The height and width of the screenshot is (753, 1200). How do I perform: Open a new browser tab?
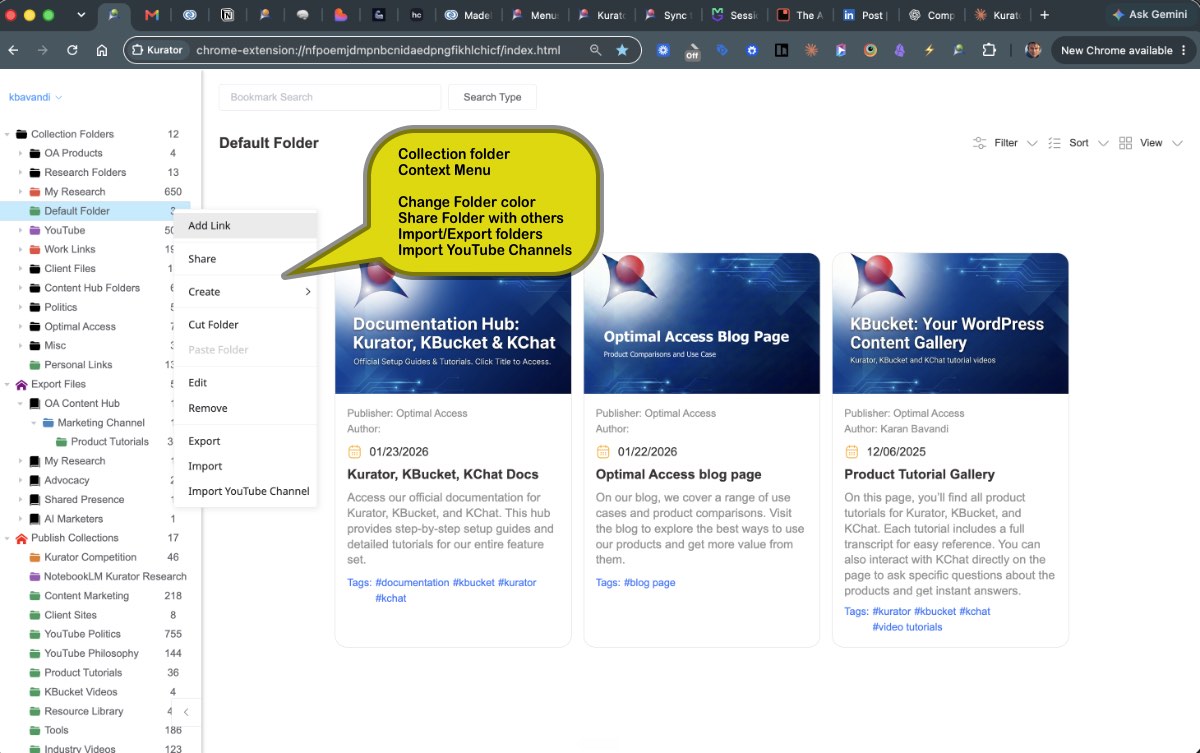click(x=1045, y=15)
